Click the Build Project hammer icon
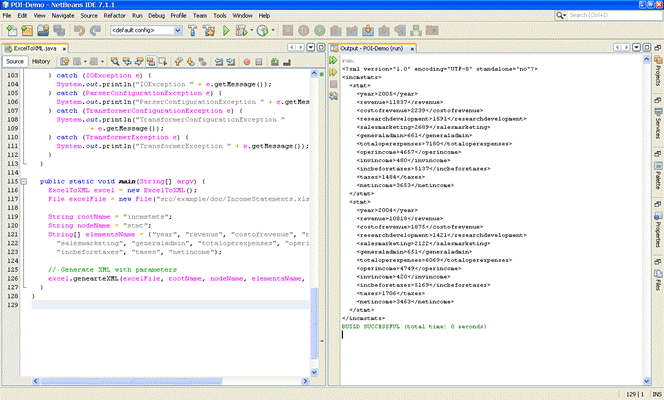The width and height of the screenshot is (664, 400). (x=193, y=30)
